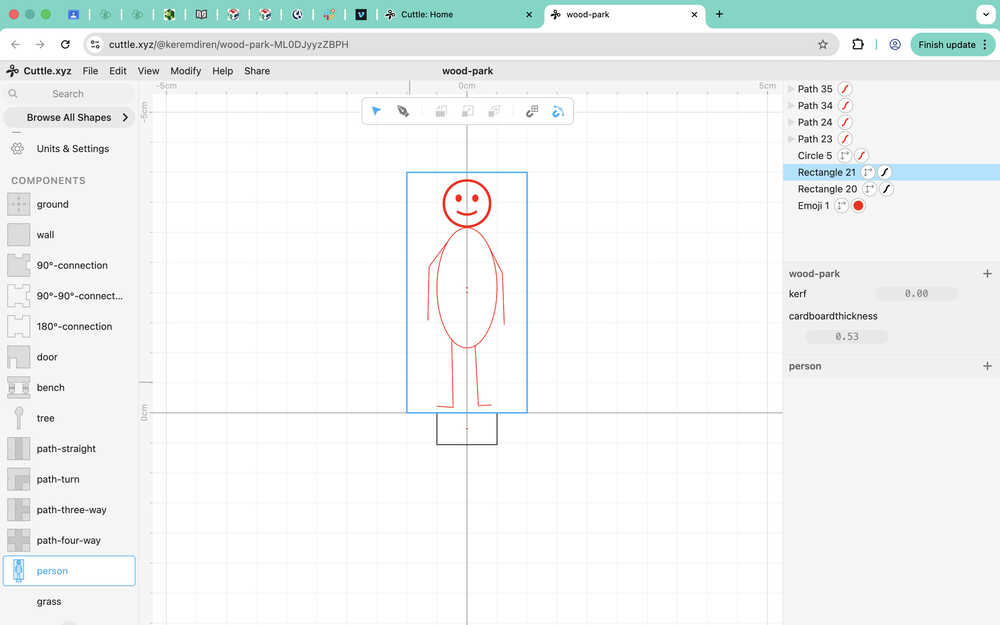Expand the Path 23 layer
Screen dimensions: 1000x625
pos(791,139)
